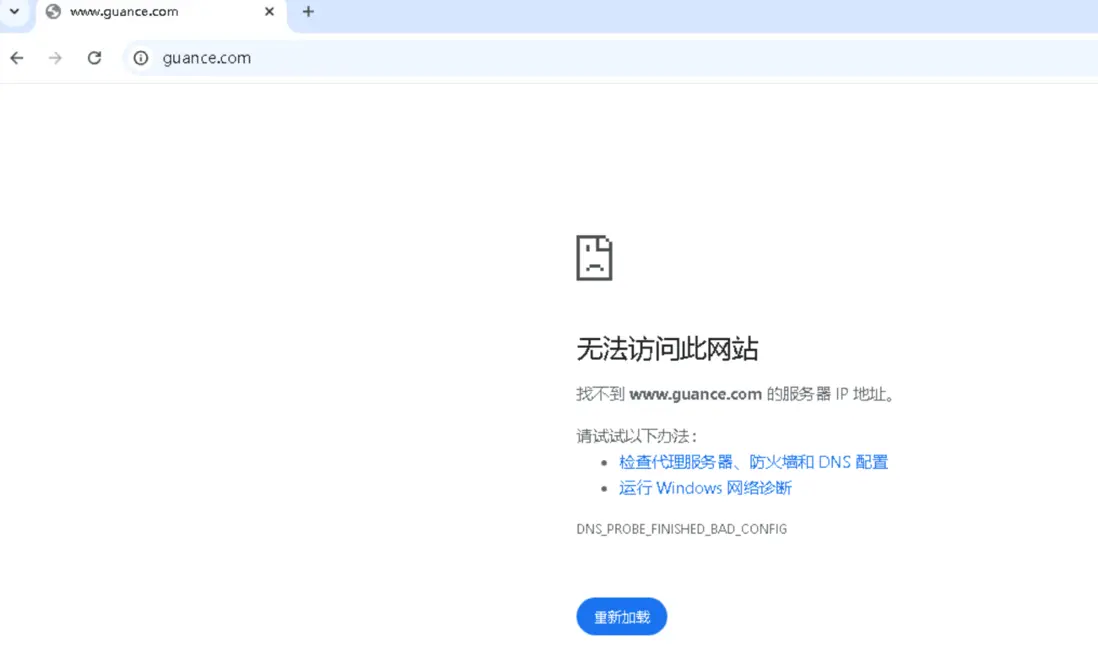
Task: Close the www.guance.com tab
Action: (x=268, y=12)
